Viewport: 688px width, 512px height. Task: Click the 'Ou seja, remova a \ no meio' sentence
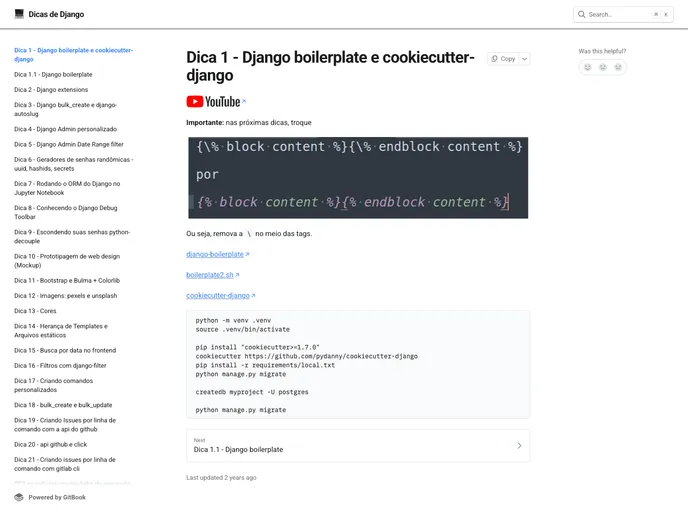pyautogui.click(x=249, y=234)
